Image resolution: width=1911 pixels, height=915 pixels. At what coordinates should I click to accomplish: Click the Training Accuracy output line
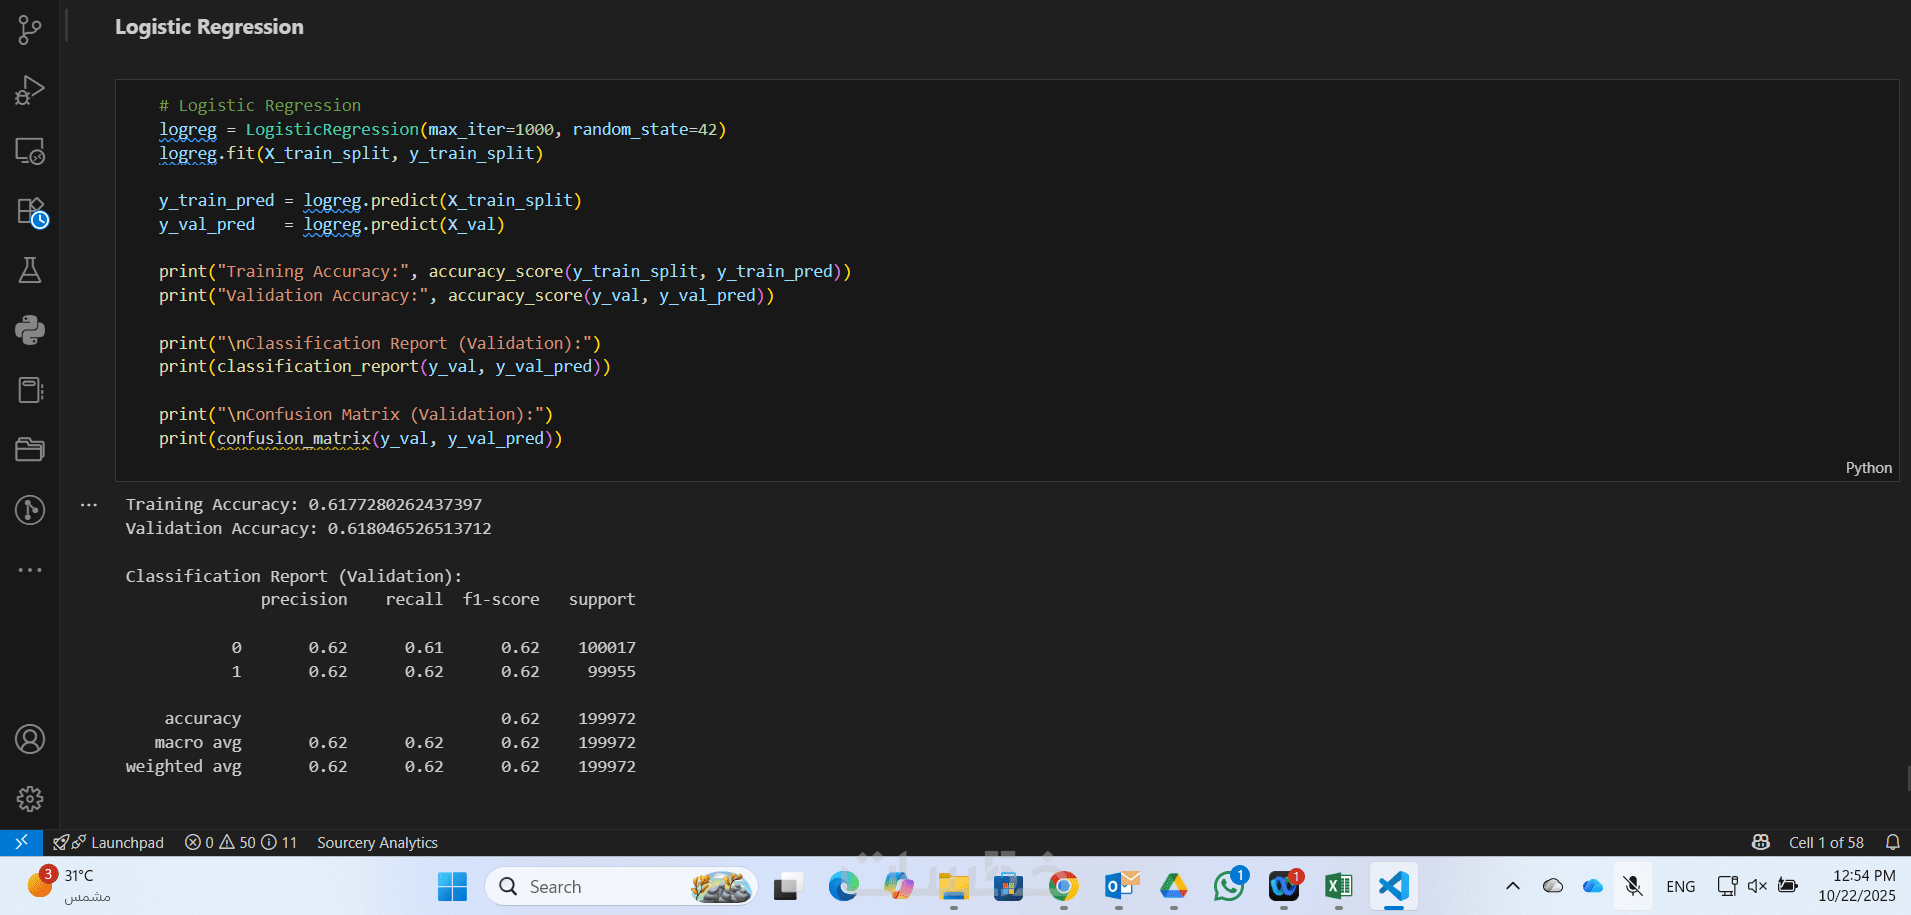coord(304,504)
